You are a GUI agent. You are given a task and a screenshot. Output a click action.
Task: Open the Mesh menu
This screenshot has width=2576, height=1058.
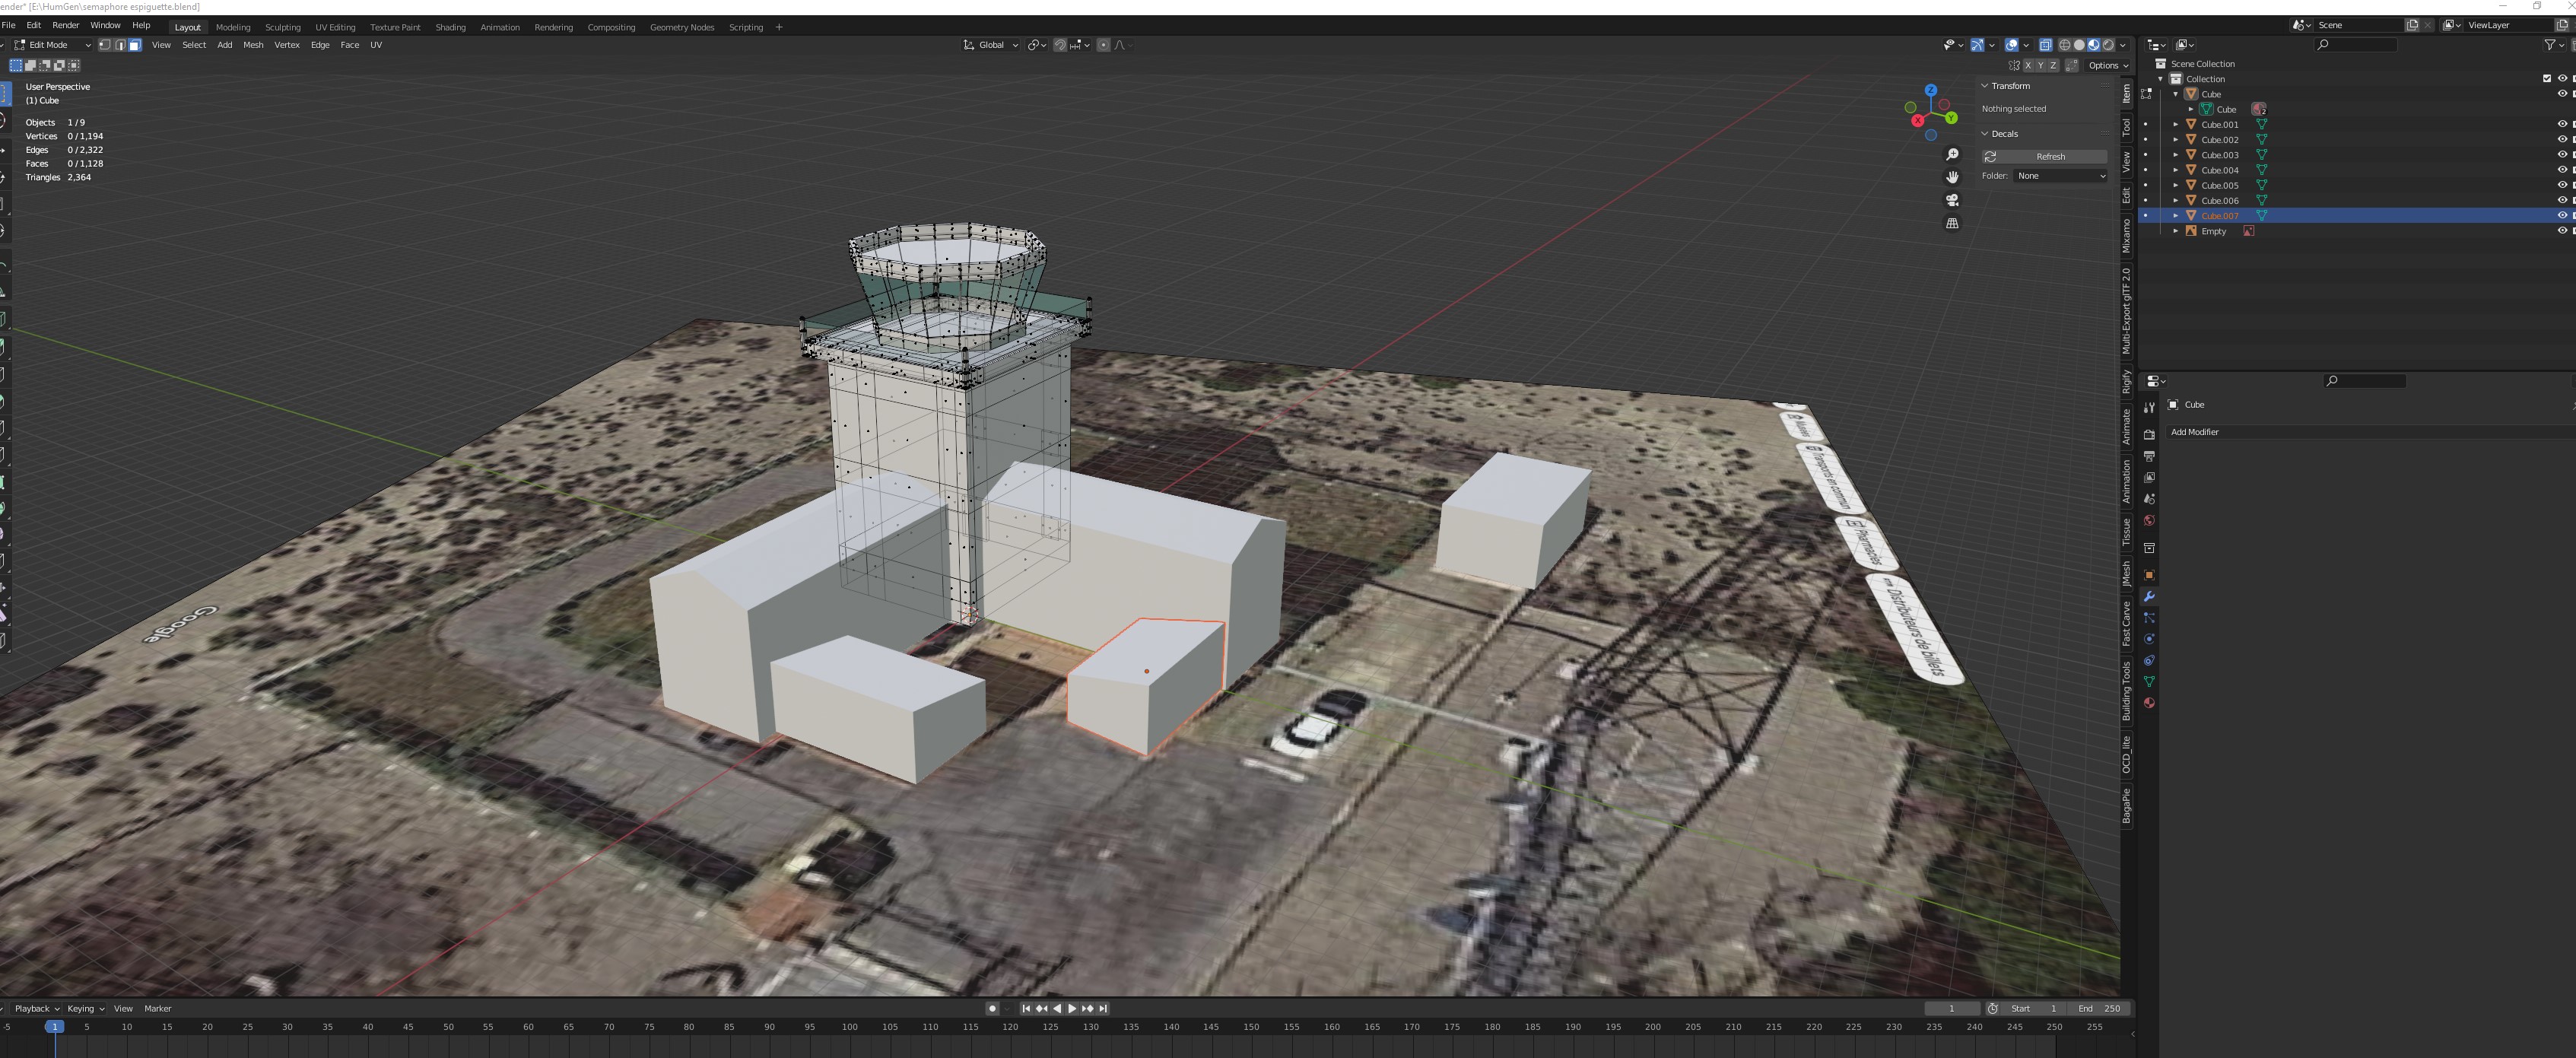[x=253, y=45]
